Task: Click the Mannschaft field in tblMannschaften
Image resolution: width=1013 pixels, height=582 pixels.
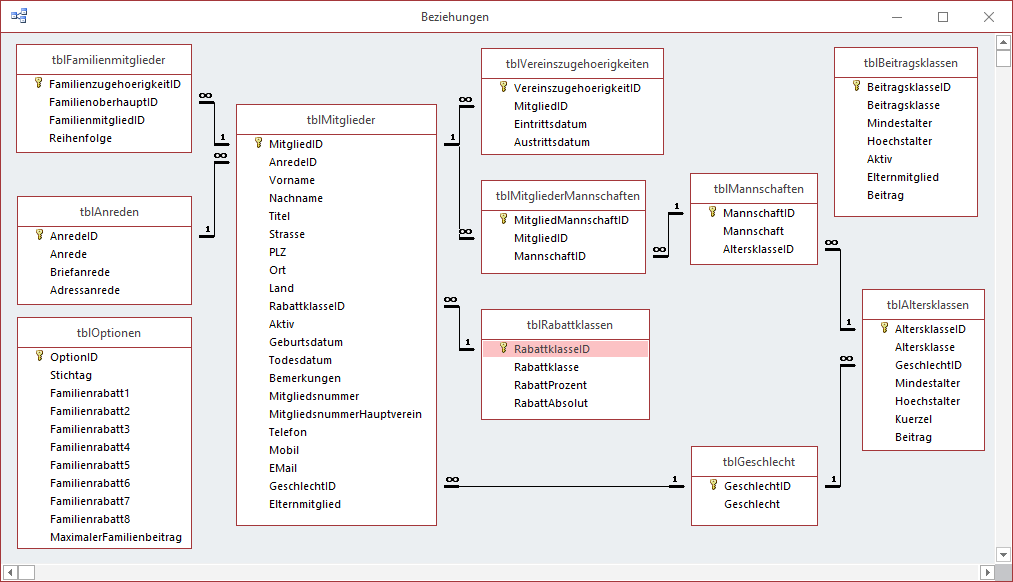Action: pos(753,231)
